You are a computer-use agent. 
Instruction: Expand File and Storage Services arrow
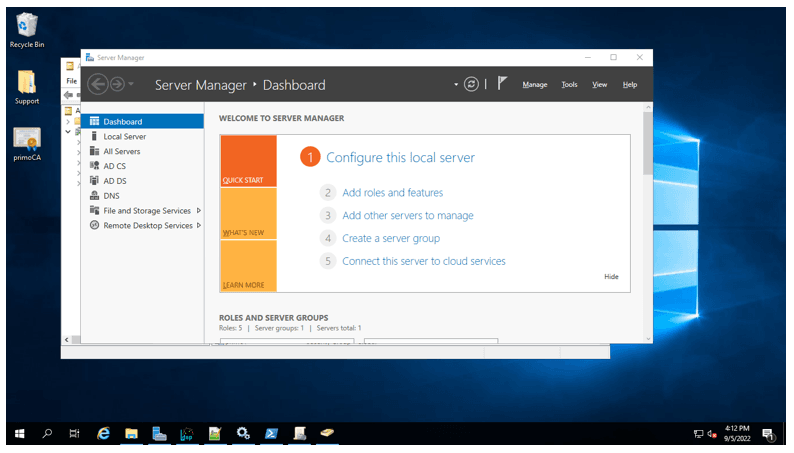pos(199,211)
